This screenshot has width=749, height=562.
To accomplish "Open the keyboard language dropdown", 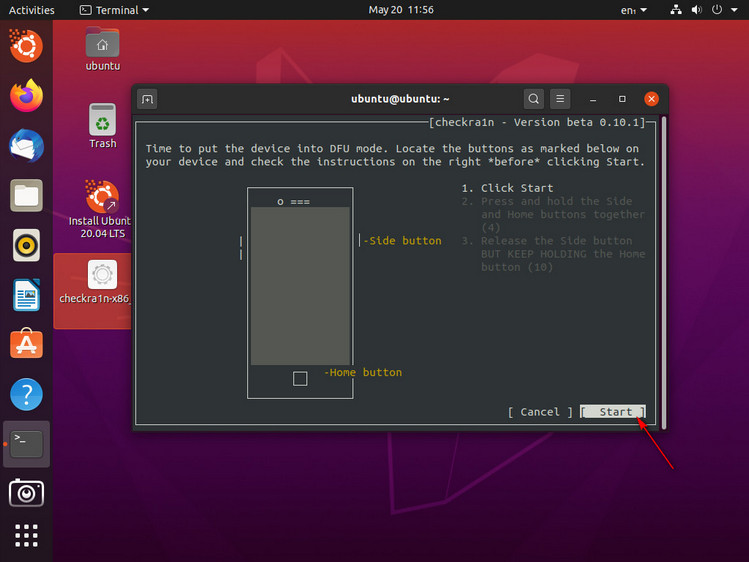I will coord(633,10).
